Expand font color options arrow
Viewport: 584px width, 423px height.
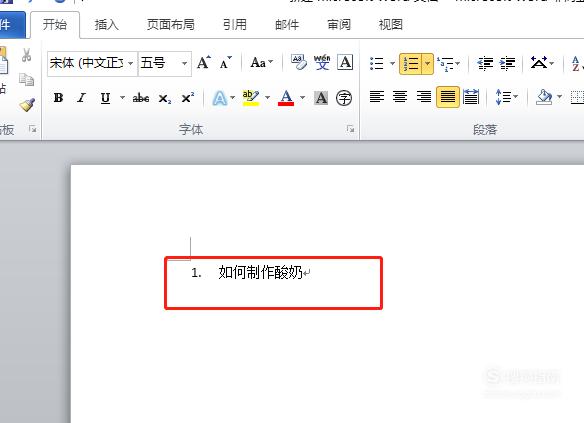pyautogui.click(x=302, y=98)
